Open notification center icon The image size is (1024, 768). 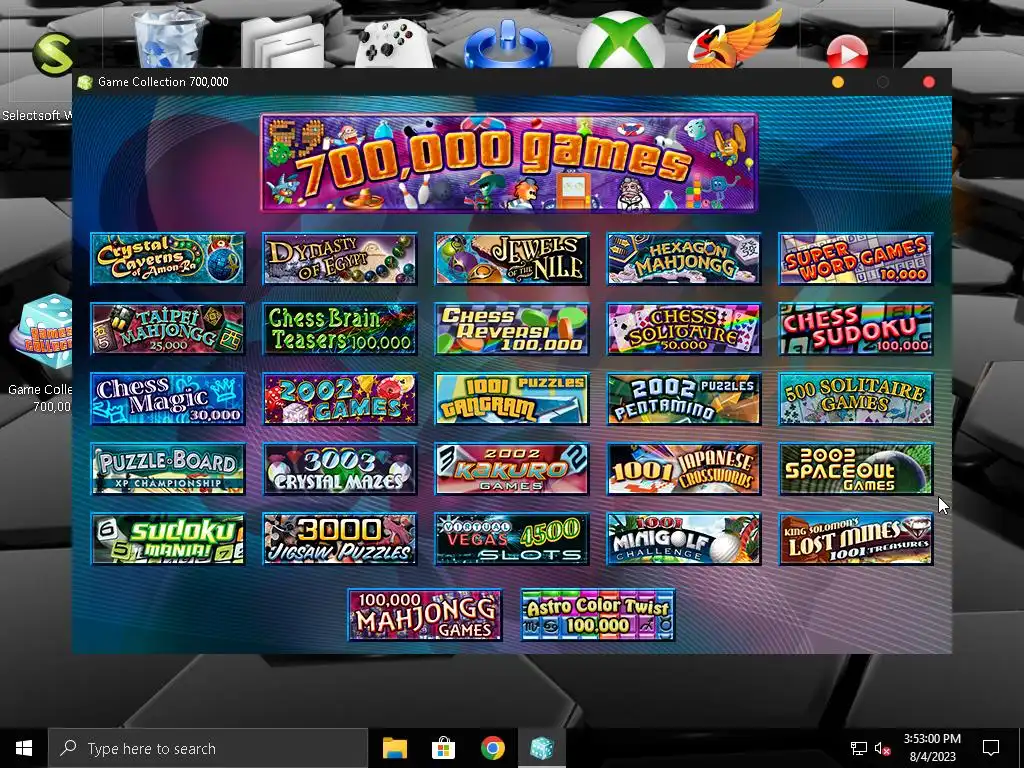click(991, 748)
